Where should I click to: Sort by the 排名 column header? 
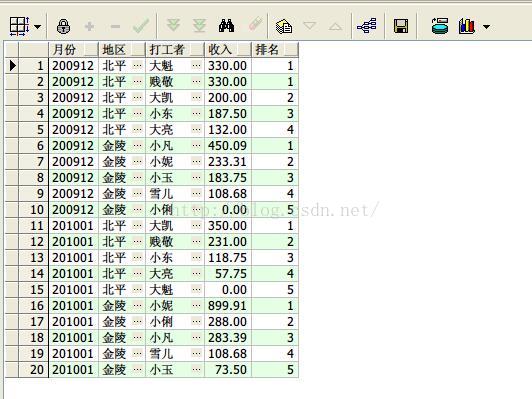[x=275, y=50]
